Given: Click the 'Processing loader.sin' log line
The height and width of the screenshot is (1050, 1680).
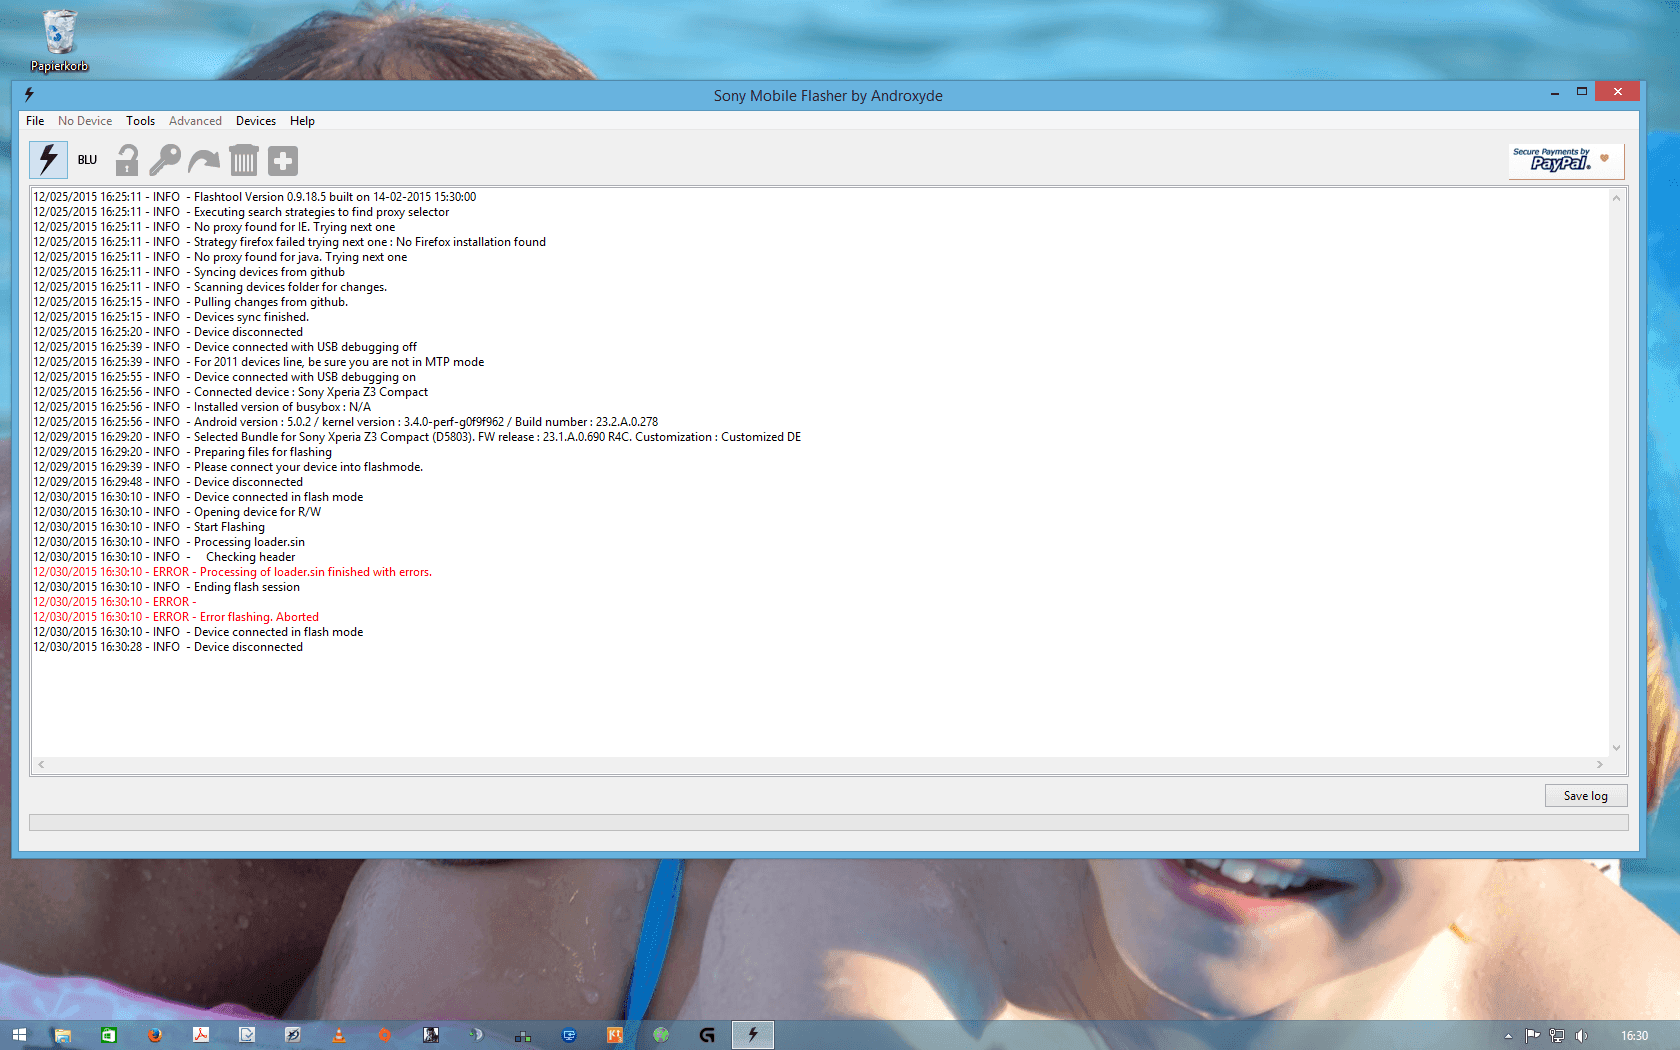Looking at the screenshot, I should tap(169, 542).
